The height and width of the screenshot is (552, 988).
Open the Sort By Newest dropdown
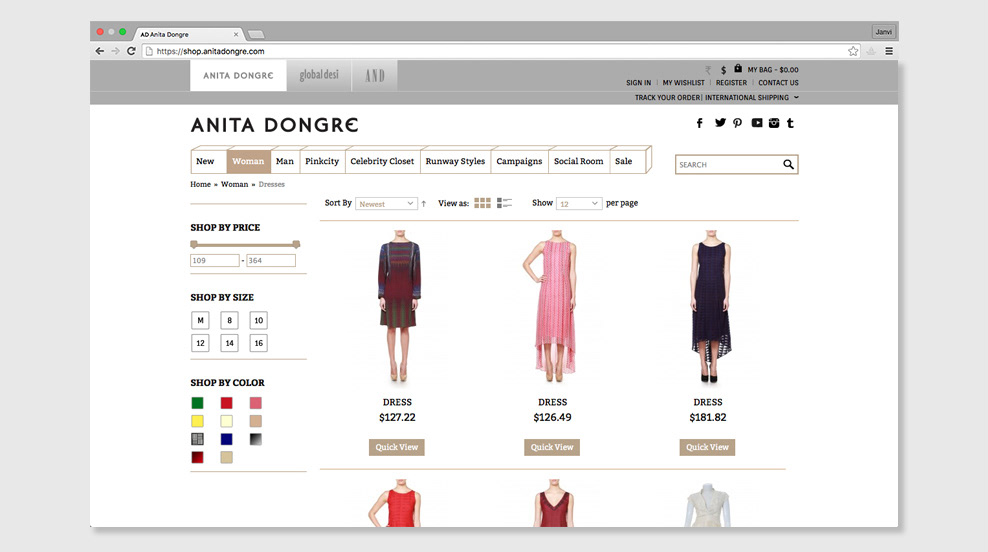tap(386, 204)
